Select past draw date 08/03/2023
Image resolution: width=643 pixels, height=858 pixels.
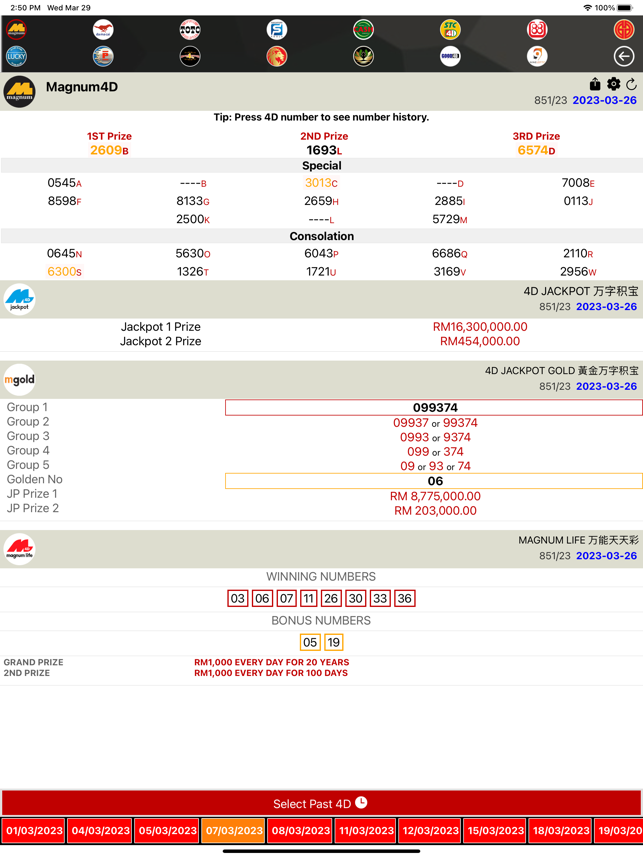tap(300, 831)
